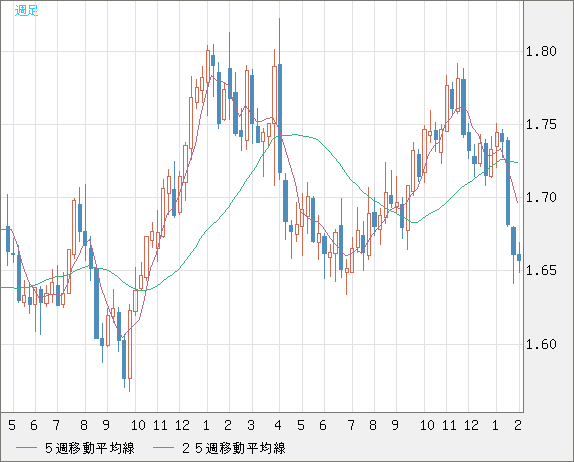Click the 週足 label in the top-left corner
This screenshot has width=574, height=462.
(26, 11)
